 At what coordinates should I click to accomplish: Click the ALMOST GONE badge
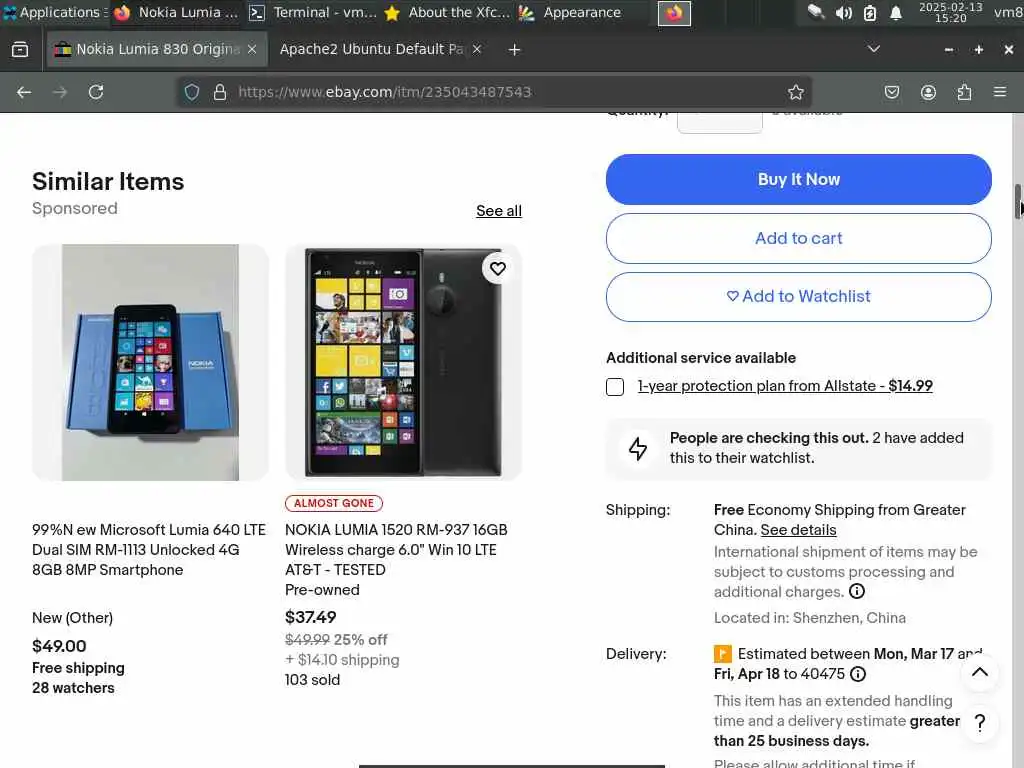click(334, 504)
